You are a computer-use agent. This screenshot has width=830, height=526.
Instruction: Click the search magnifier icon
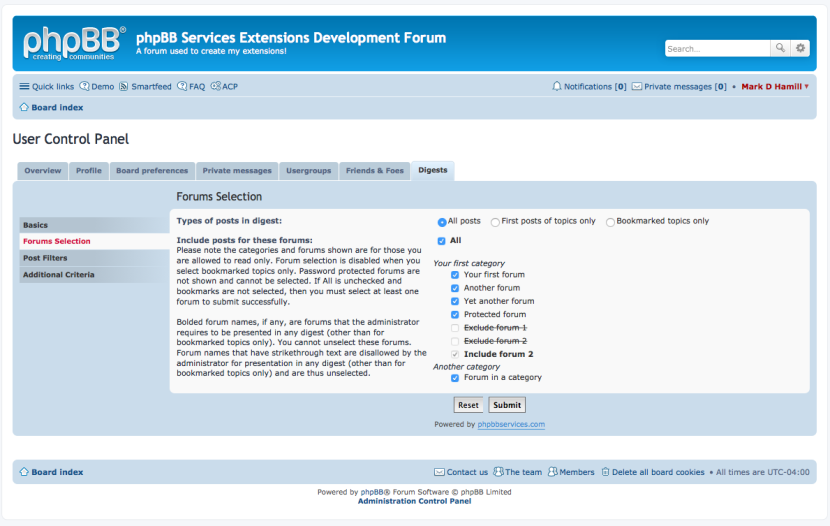pos(780,48)
